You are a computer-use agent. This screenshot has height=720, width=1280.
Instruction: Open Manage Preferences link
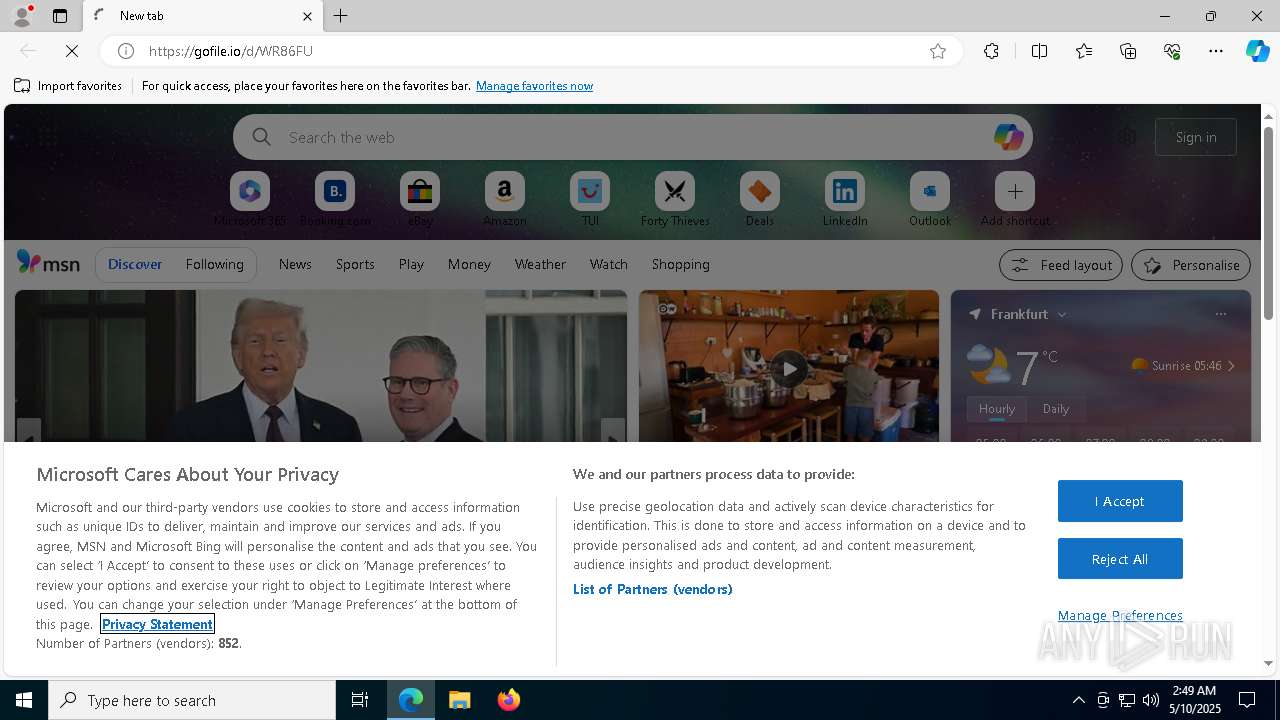[1120, 615]
